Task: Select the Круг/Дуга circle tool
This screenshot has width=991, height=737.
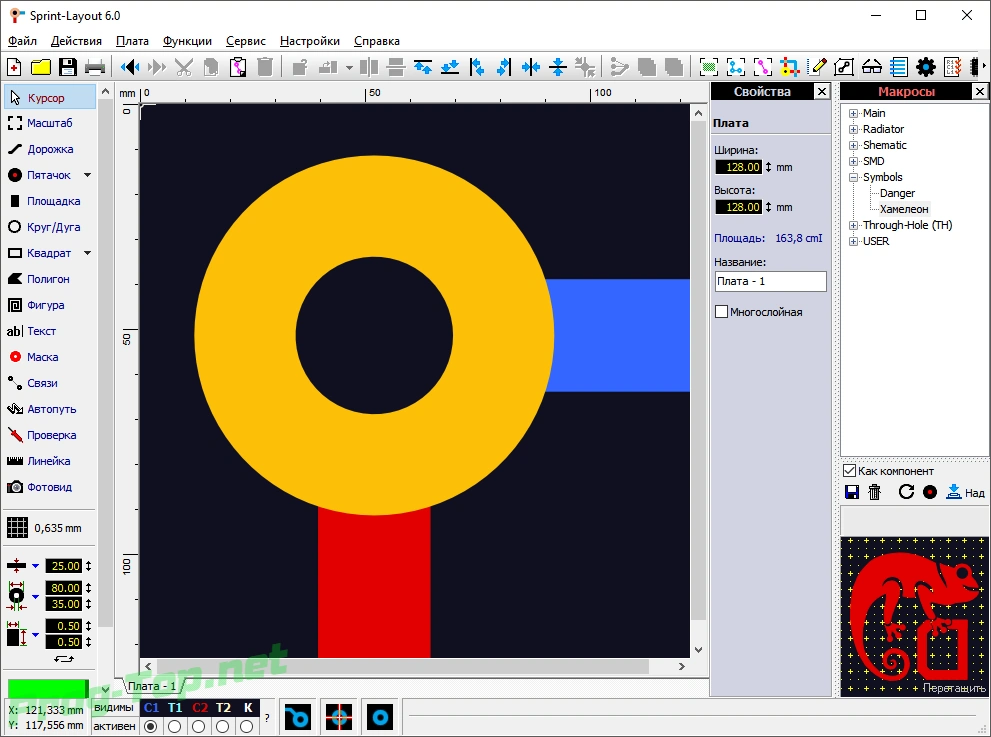Action: 50,227
